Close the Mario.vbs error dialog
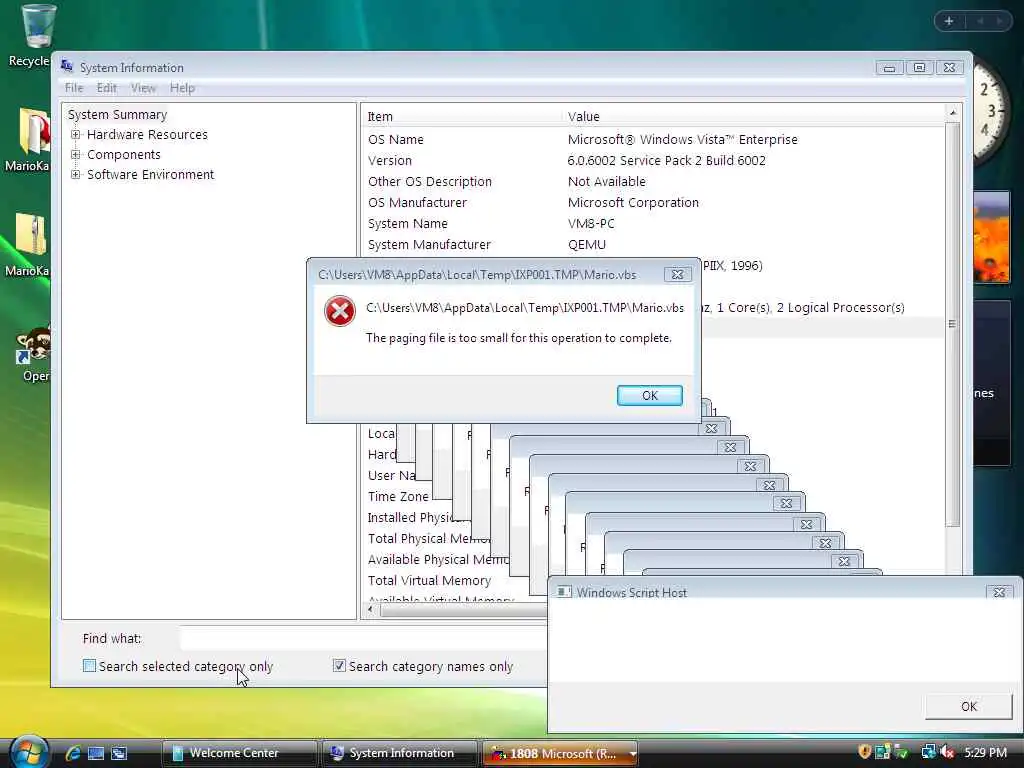The image size is (1024, 768). click(677, 274)
